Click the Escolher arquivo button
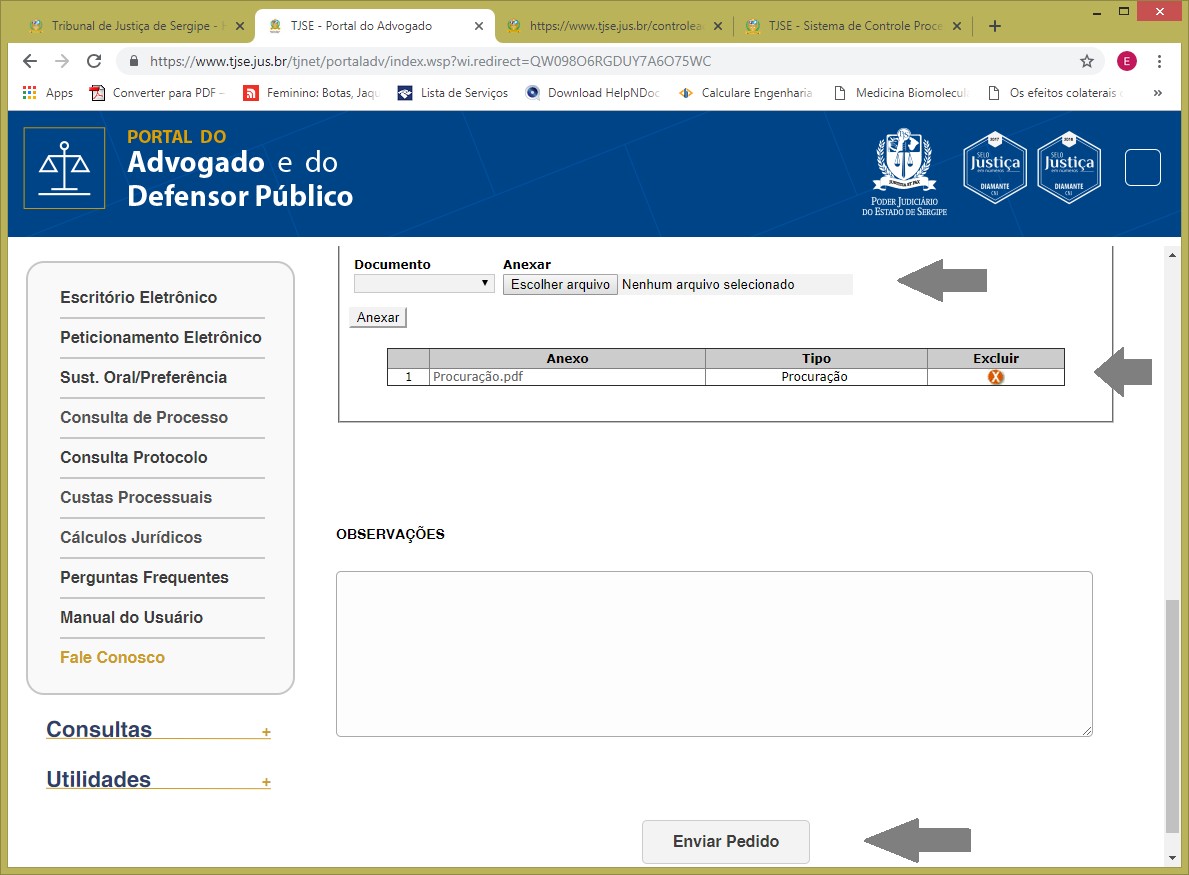 coord(560,285)
